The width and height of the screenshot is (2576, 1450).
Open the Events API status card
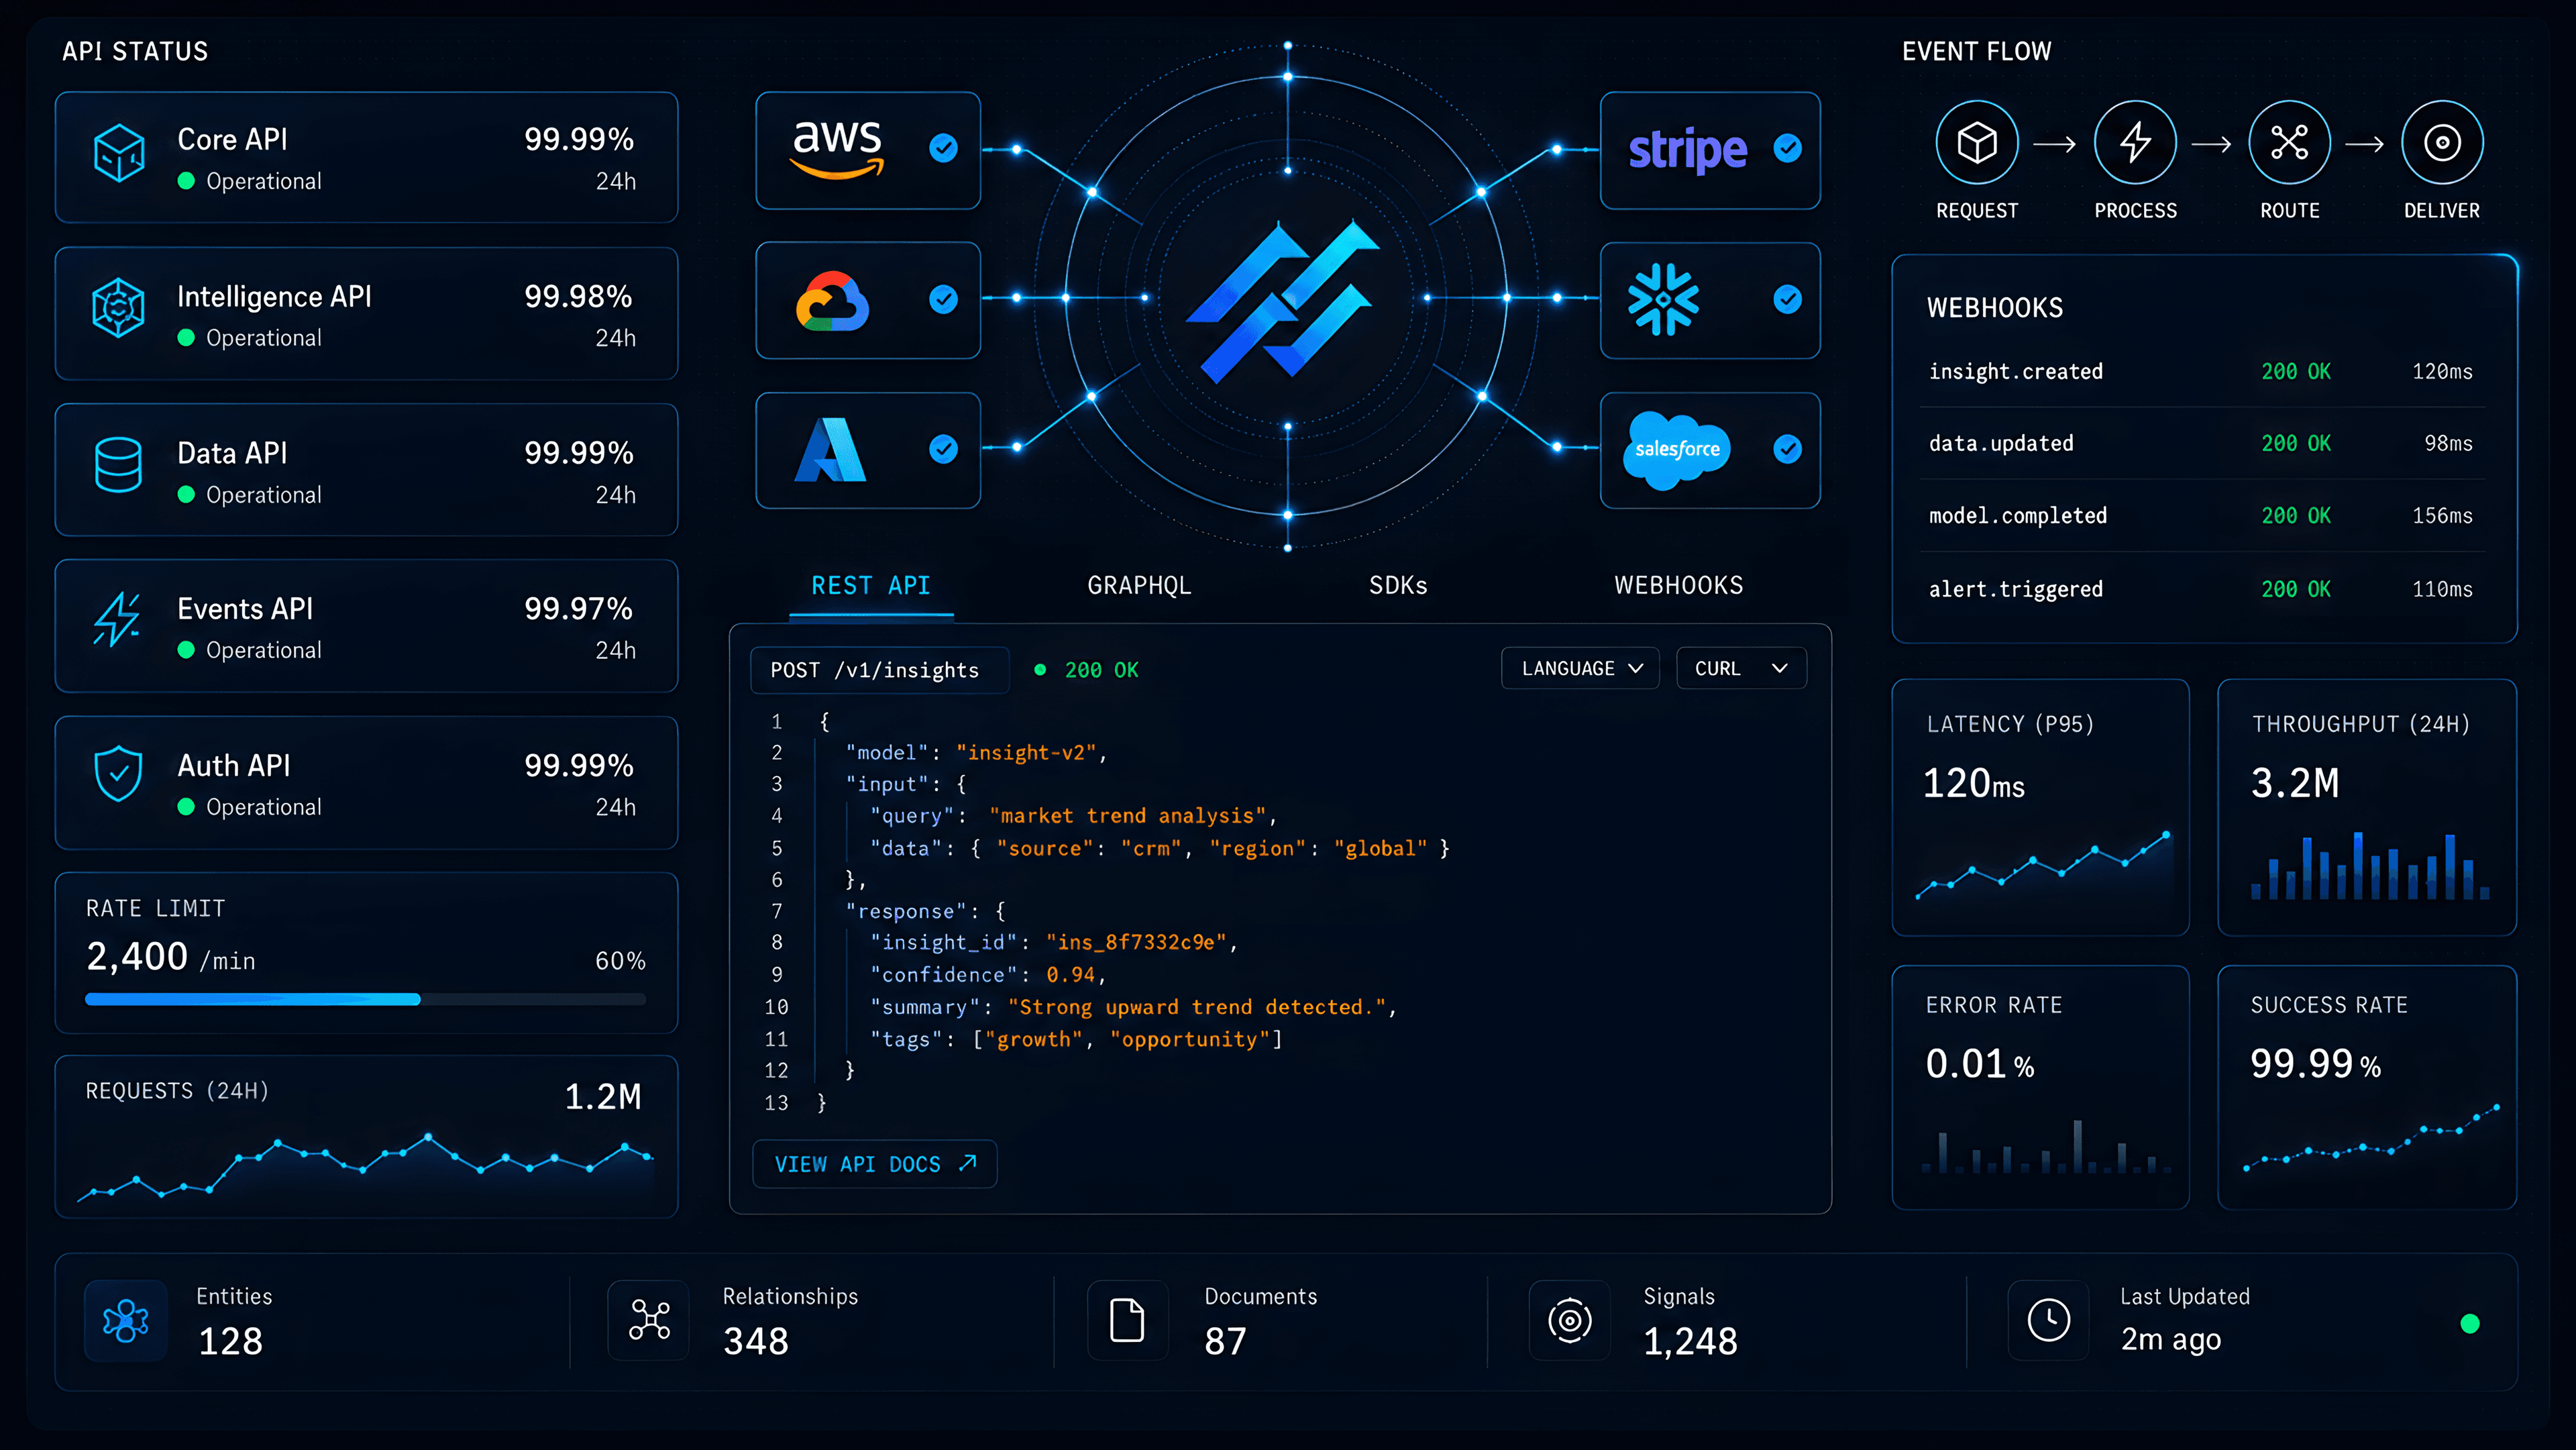click(366, 626)
